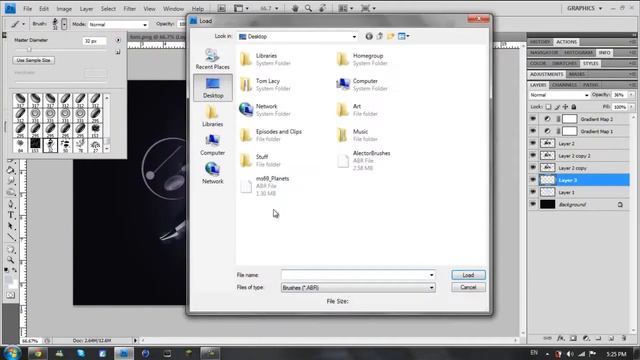
Task: Select Desktop in the places sidebar
Action: [213, 87]
